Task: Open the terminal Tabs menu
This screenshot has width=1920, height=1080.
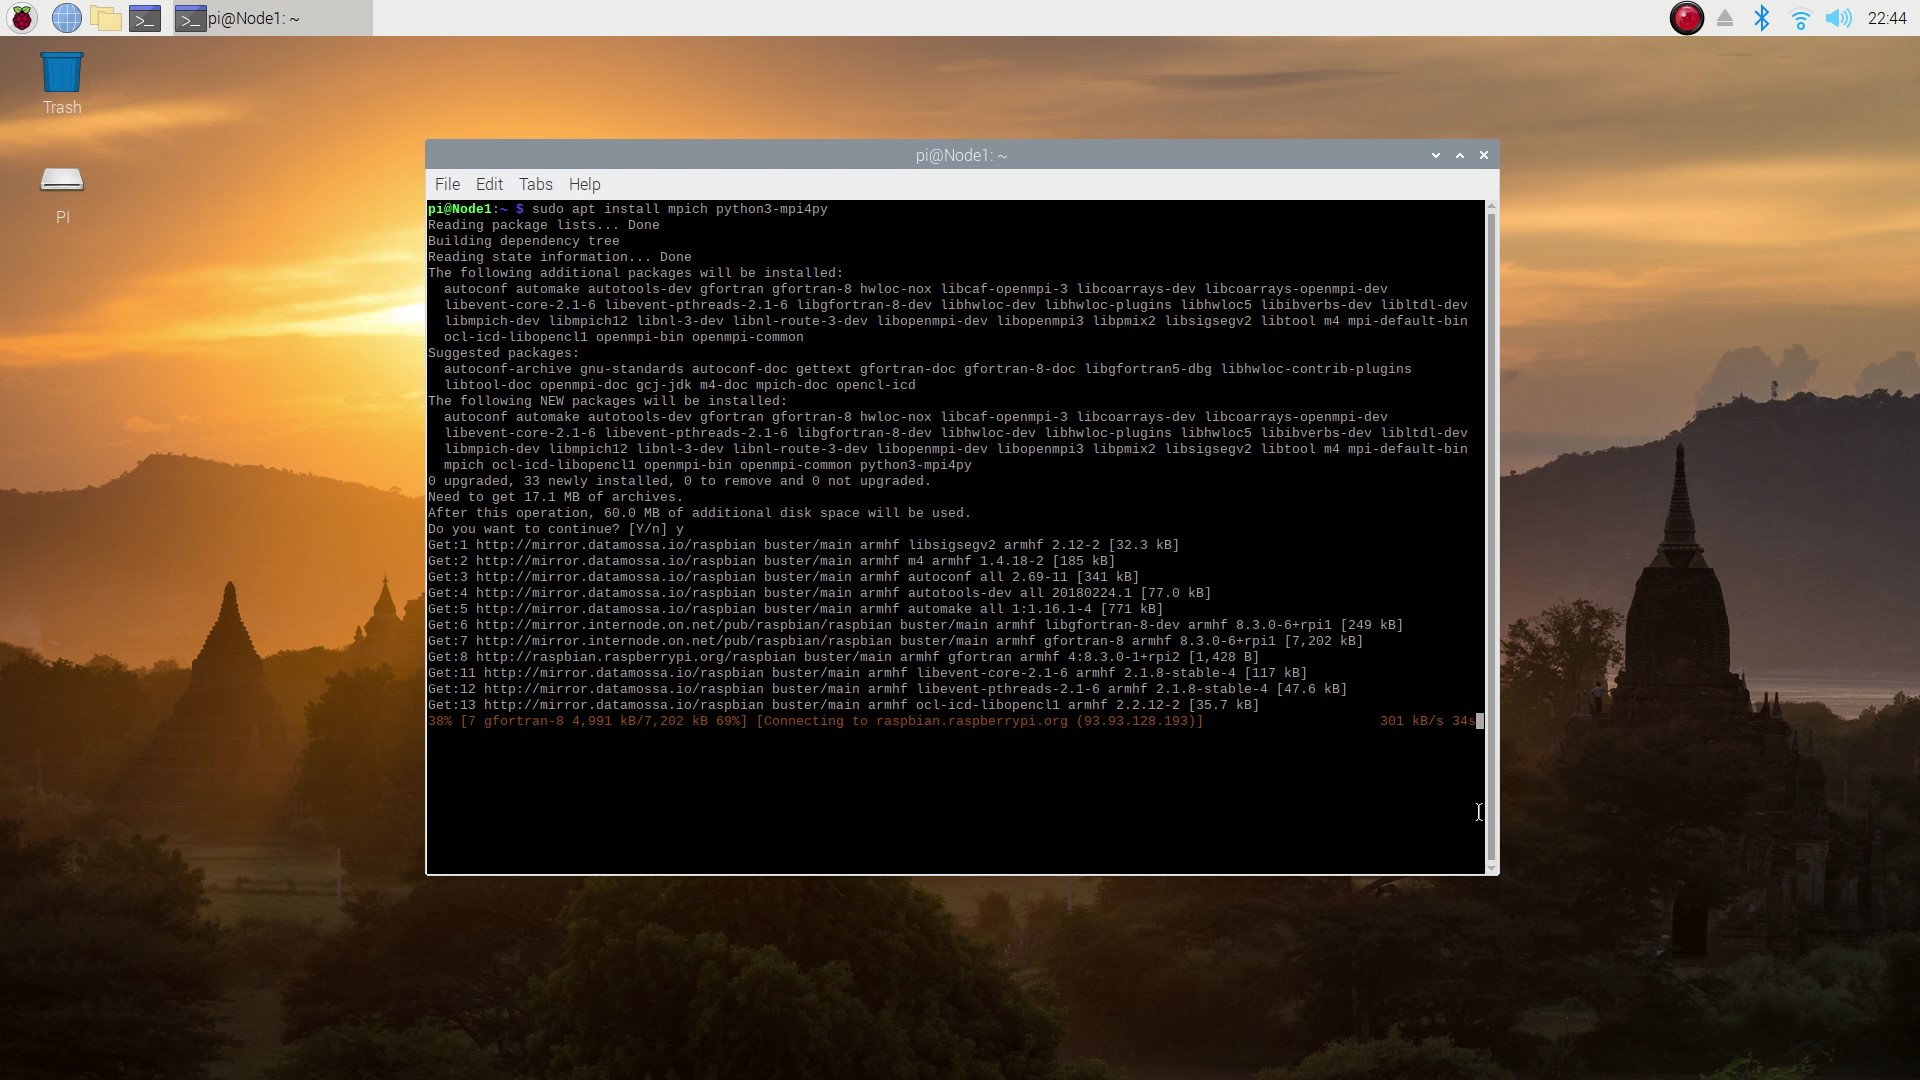Action: pos(535,184)
